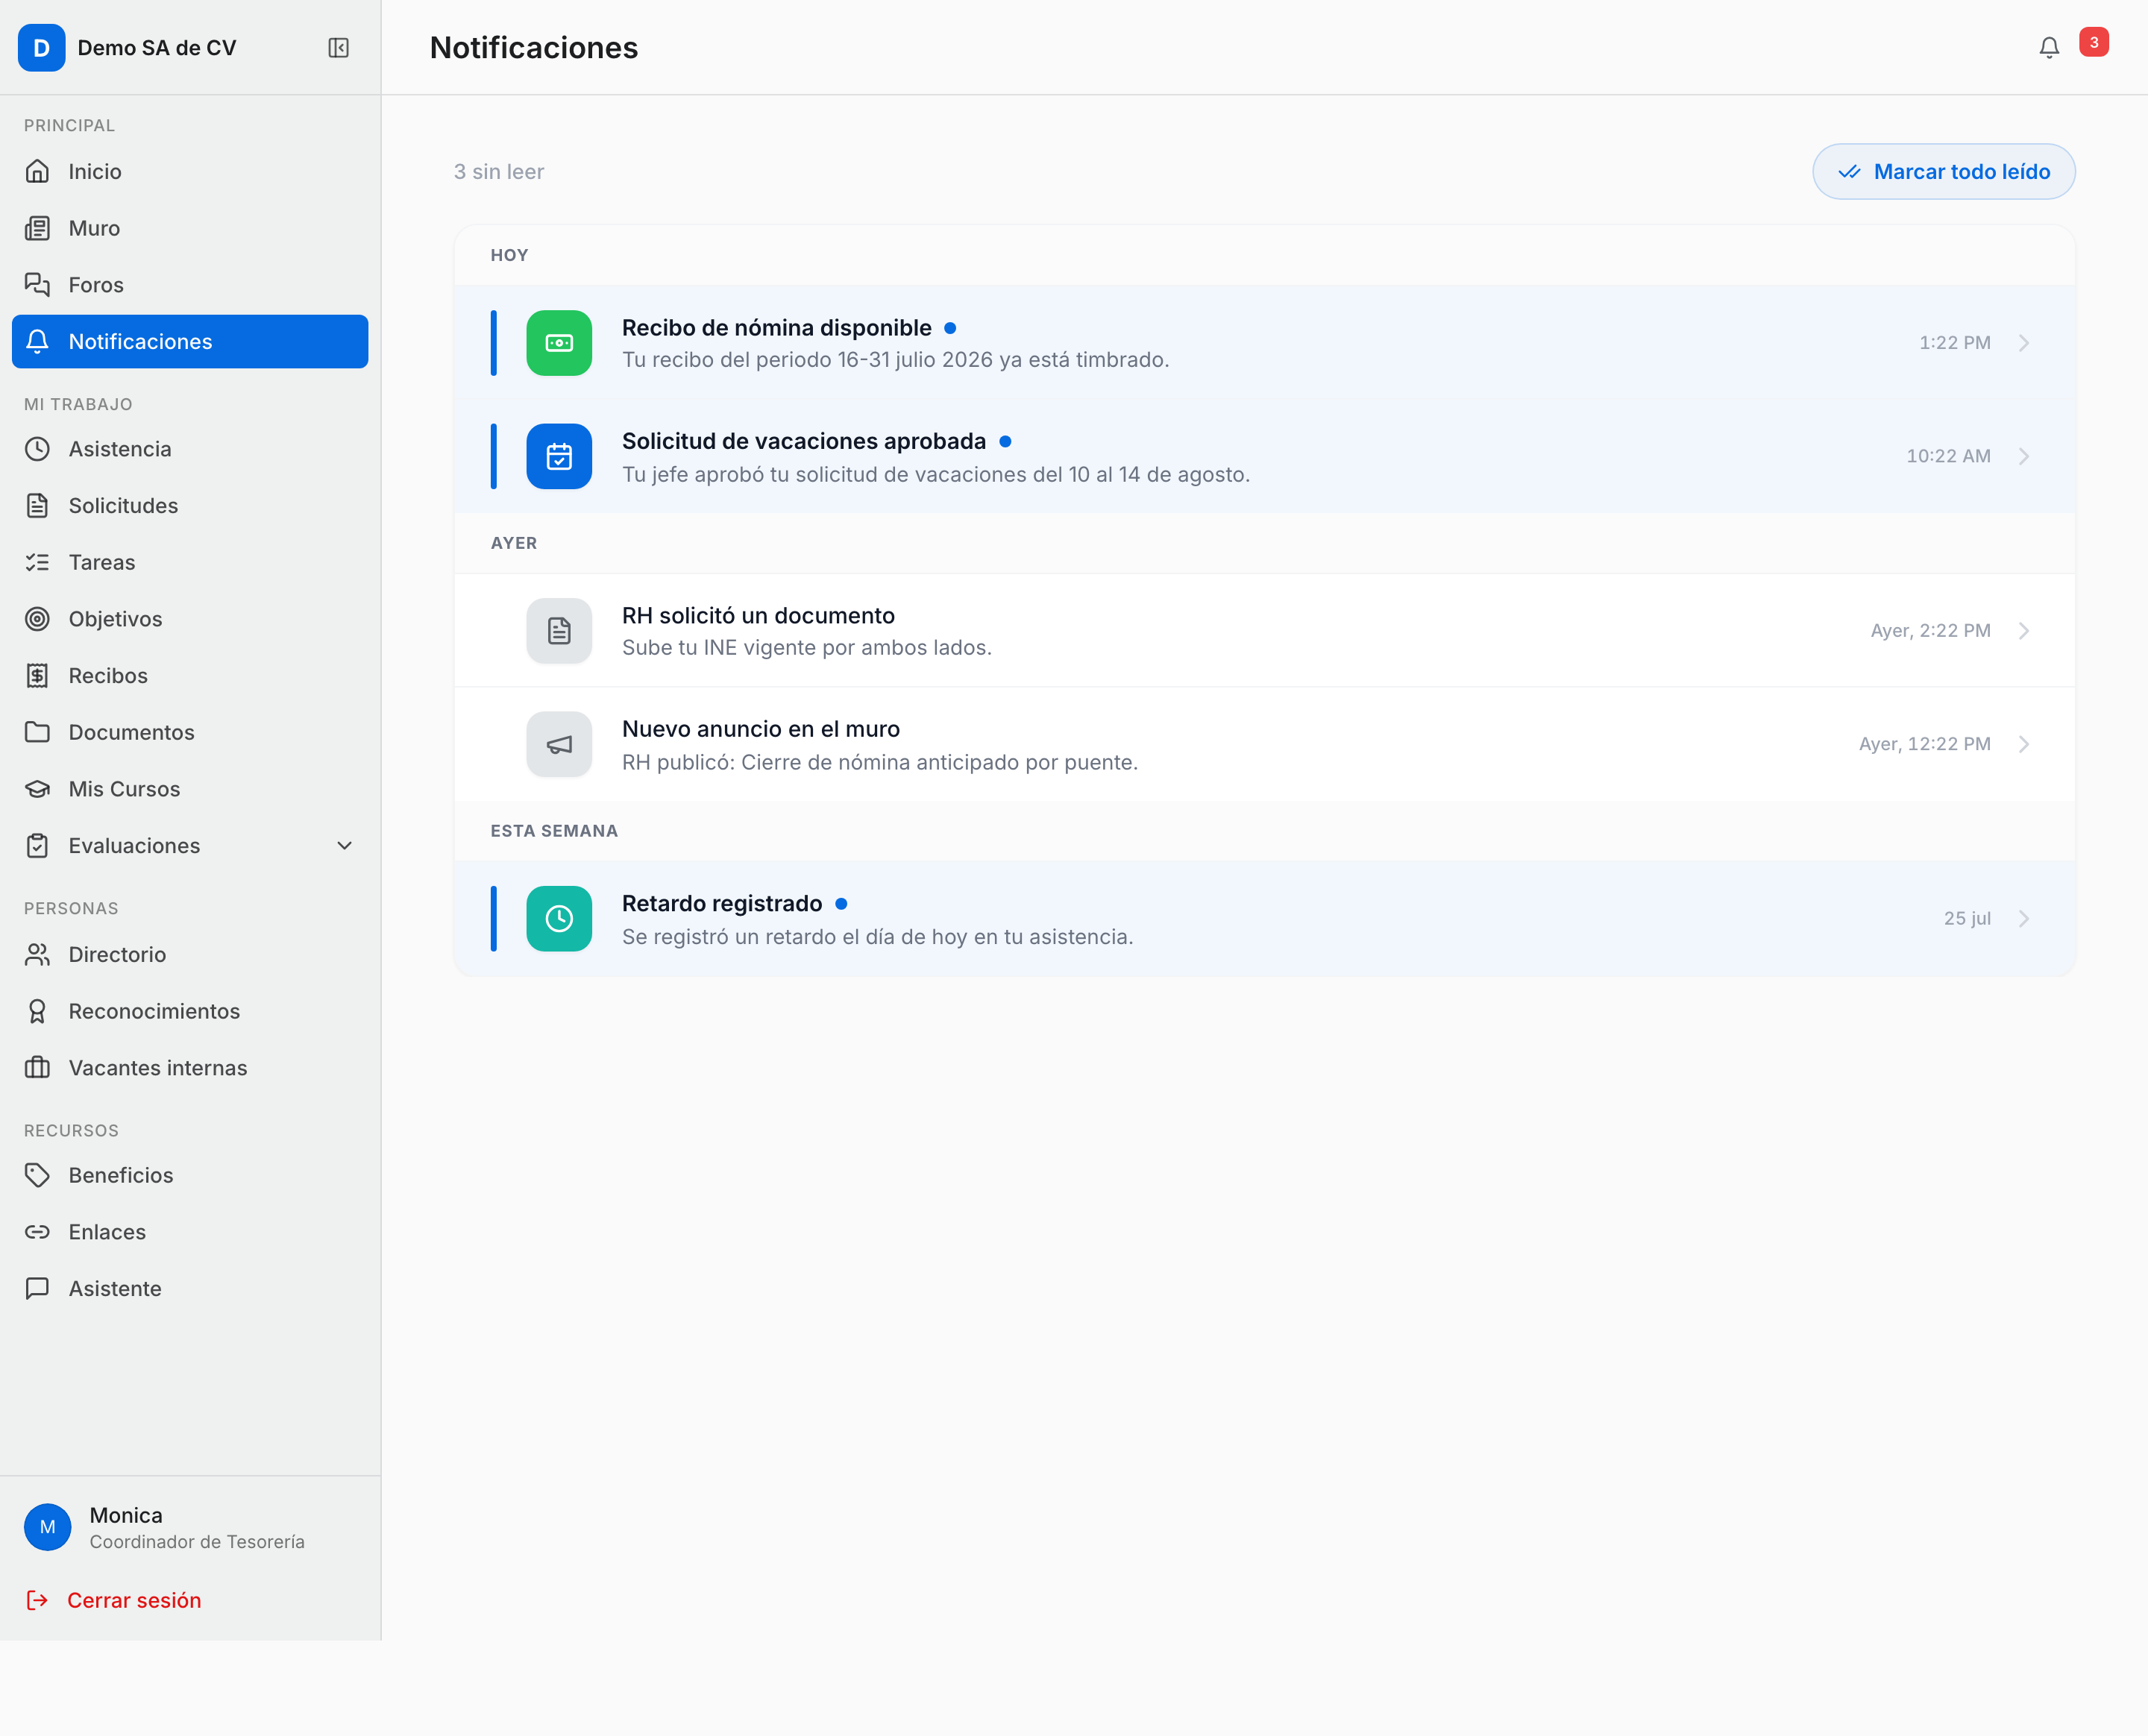The image size is (2148, 1736).
Task: Click 'Sube tu INE vigente' description
Action: [806, 648]
